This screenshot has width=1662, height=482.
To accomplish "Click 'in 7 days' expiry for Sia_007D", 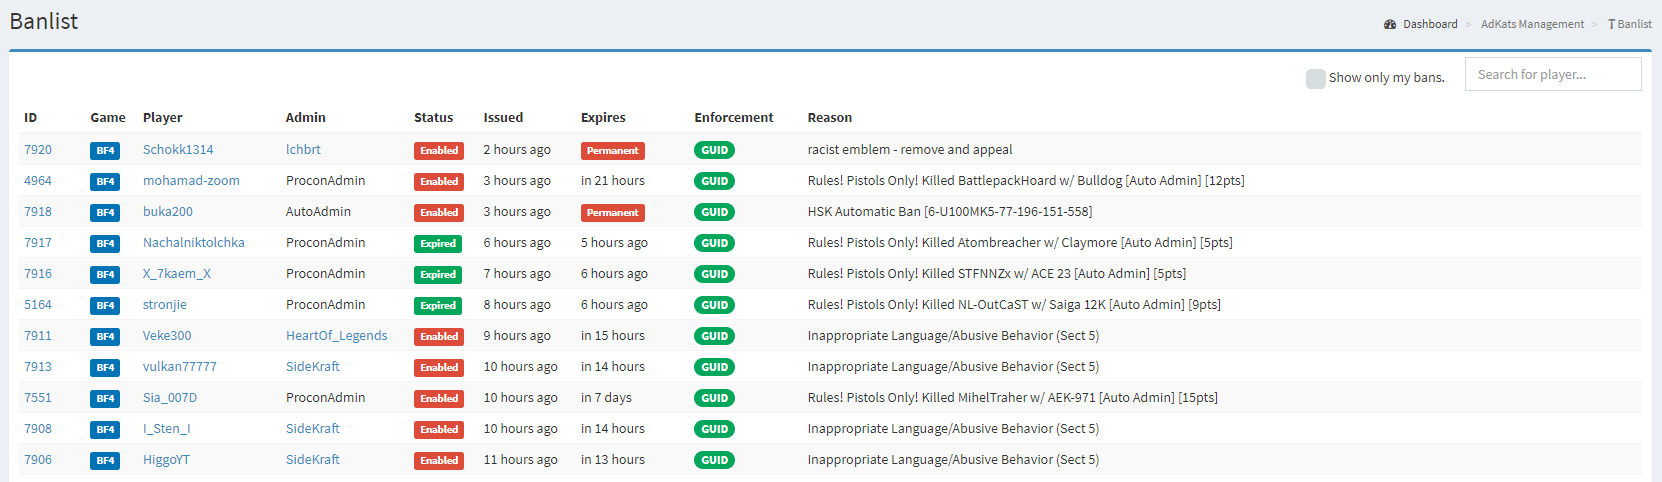I will click(x=606, y=398).
